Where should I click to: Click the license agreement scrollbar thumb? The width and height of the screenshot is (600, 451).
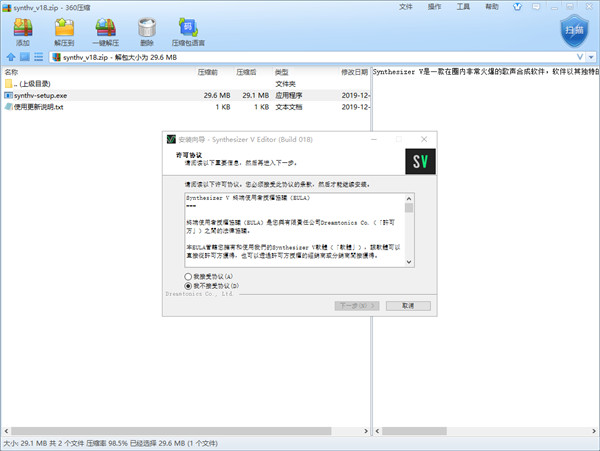[x=409, y=208]
